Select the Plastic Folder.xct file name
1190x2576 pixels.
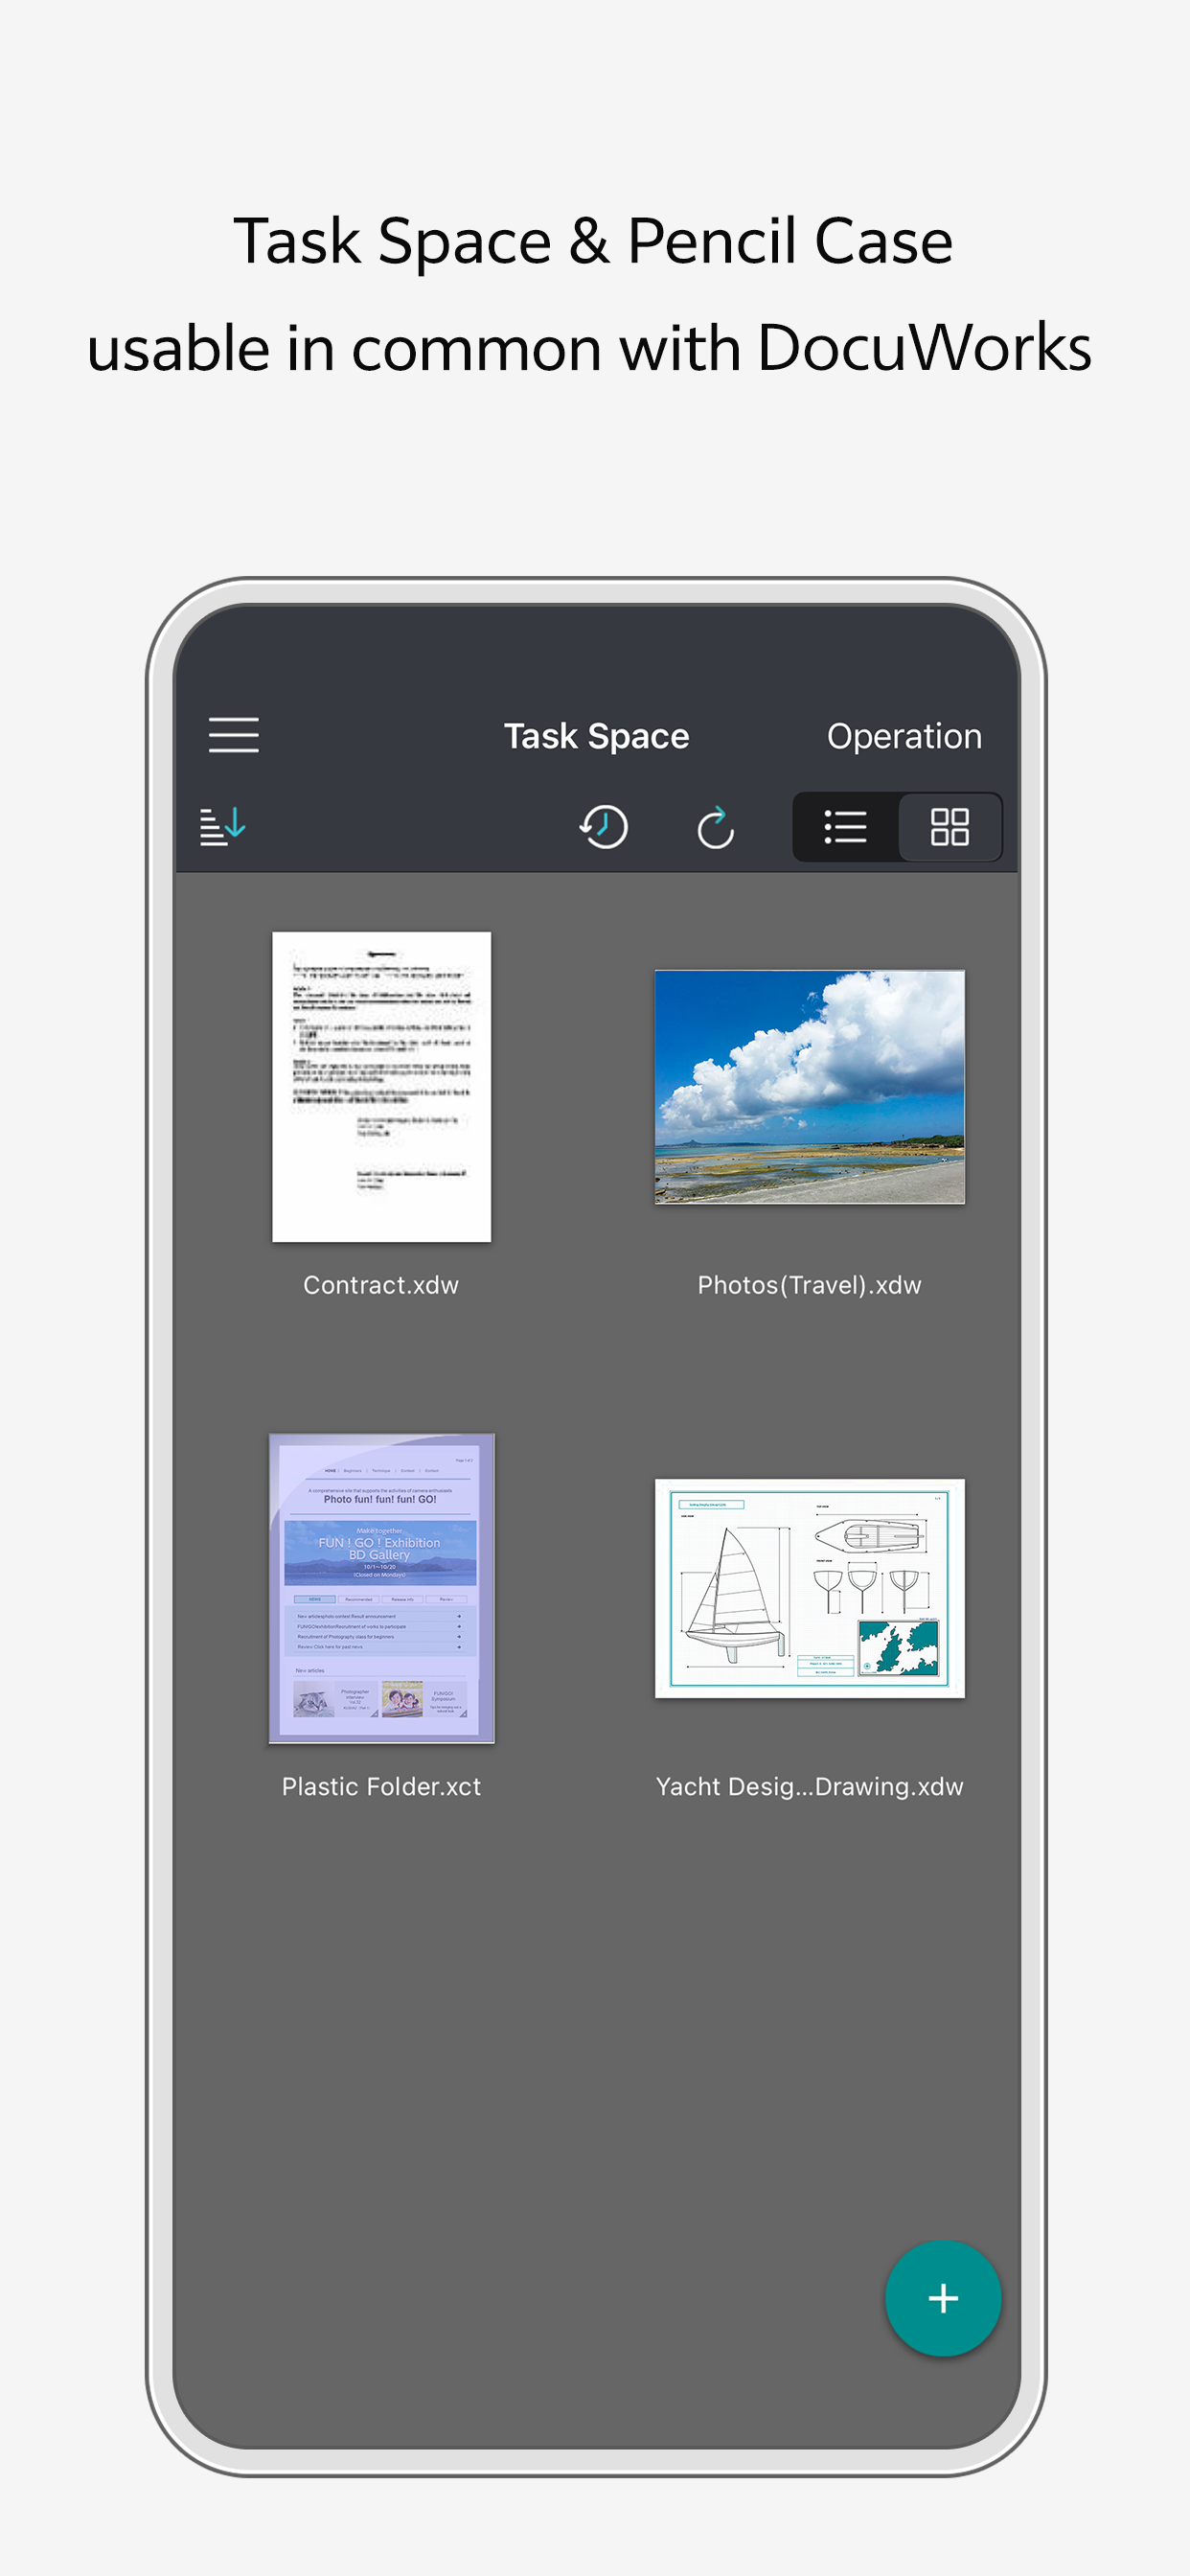click(x=381, y=1786)
